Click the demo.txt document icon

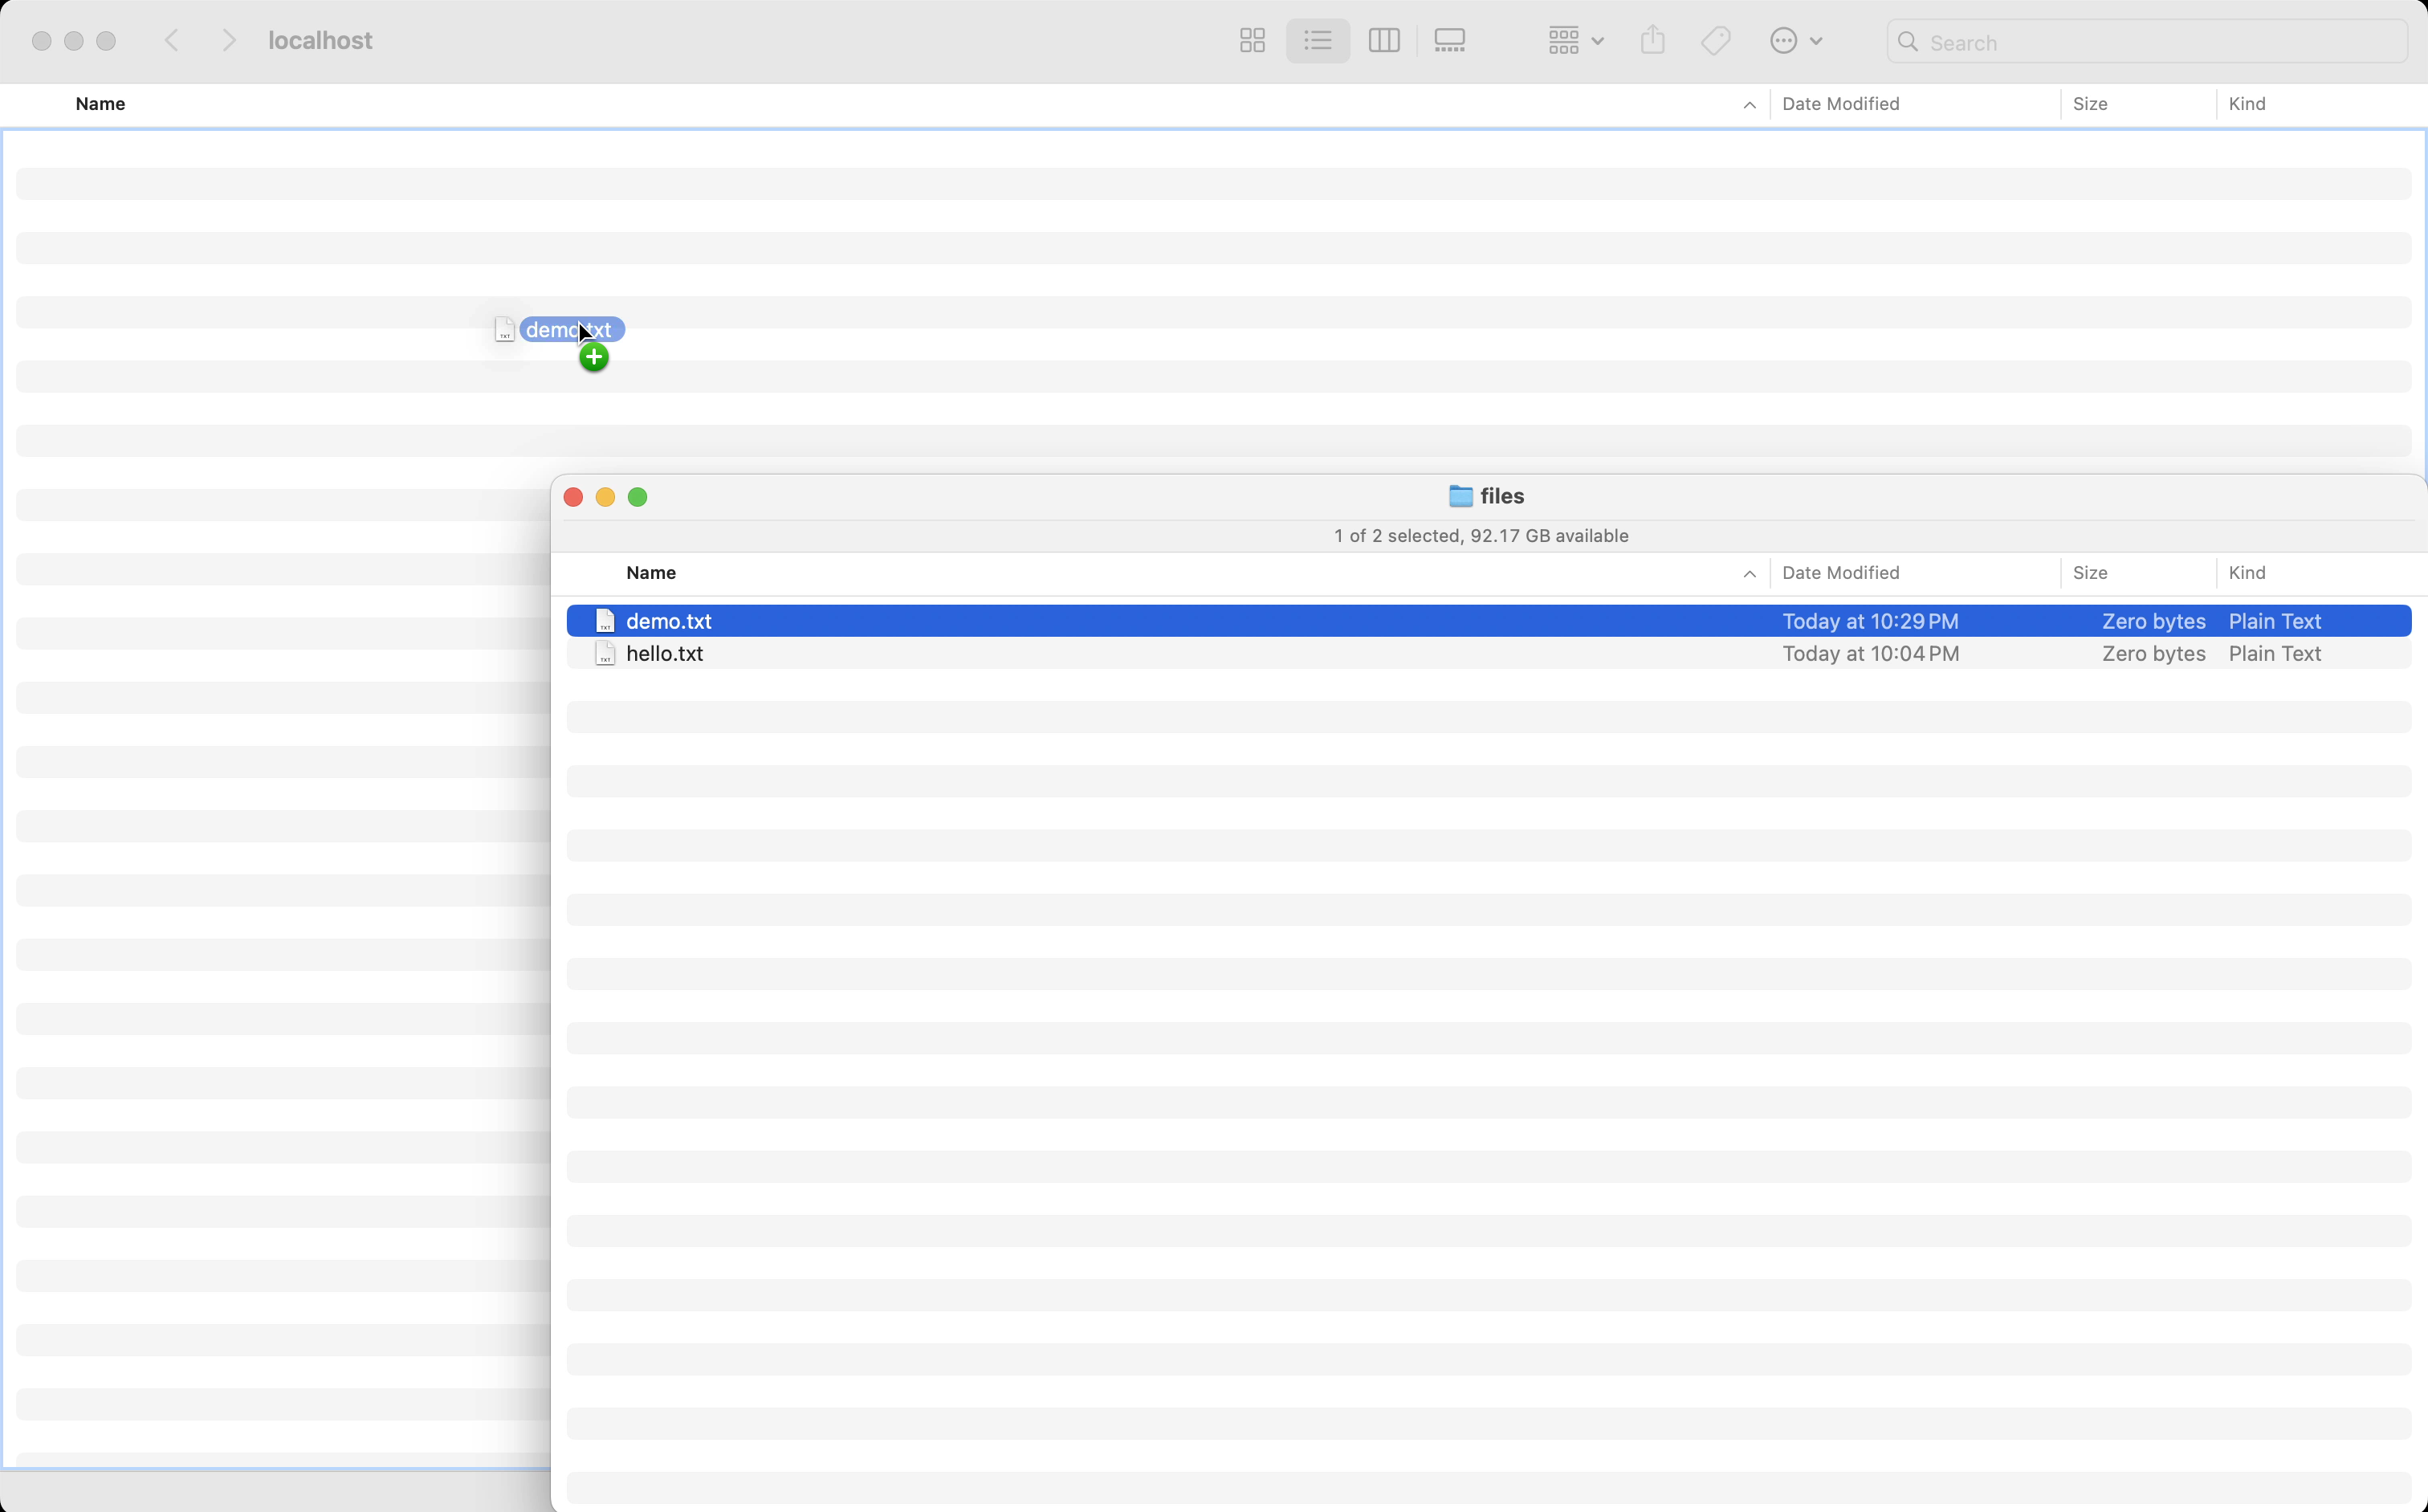[606, 620]
